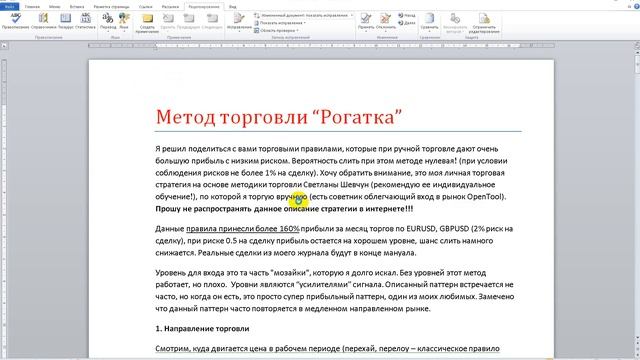Switch to the Главная tab

click(x=32, y=7)
